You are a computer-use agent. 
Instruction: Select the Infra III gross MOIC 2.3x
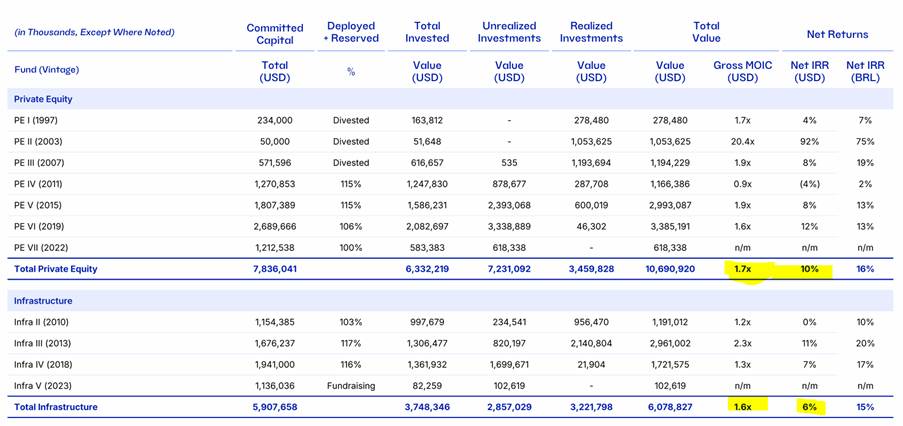[x=742, y=344]
